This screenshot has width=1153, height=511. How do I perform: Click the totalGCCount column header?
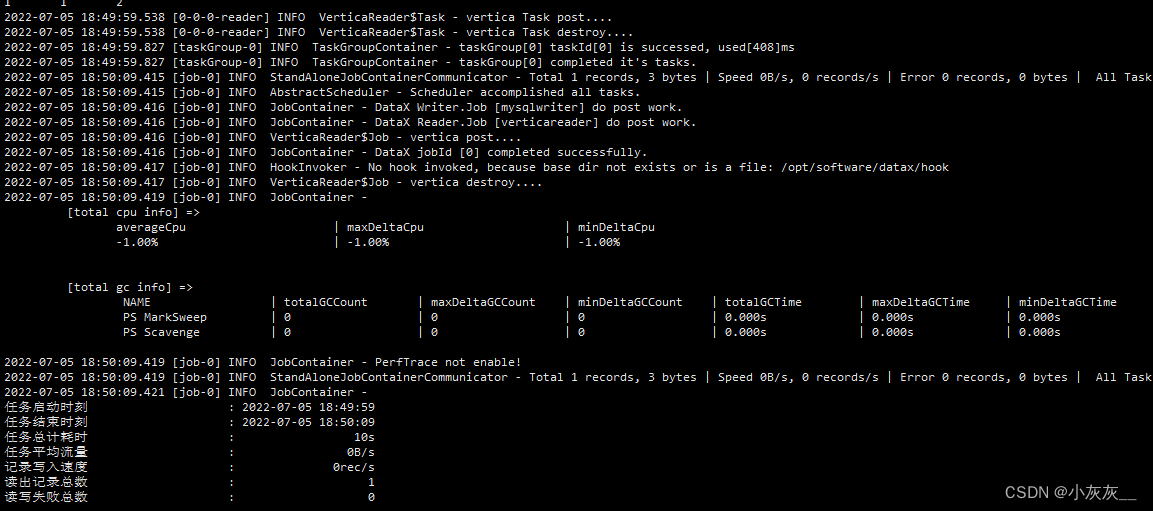(326, 302)
